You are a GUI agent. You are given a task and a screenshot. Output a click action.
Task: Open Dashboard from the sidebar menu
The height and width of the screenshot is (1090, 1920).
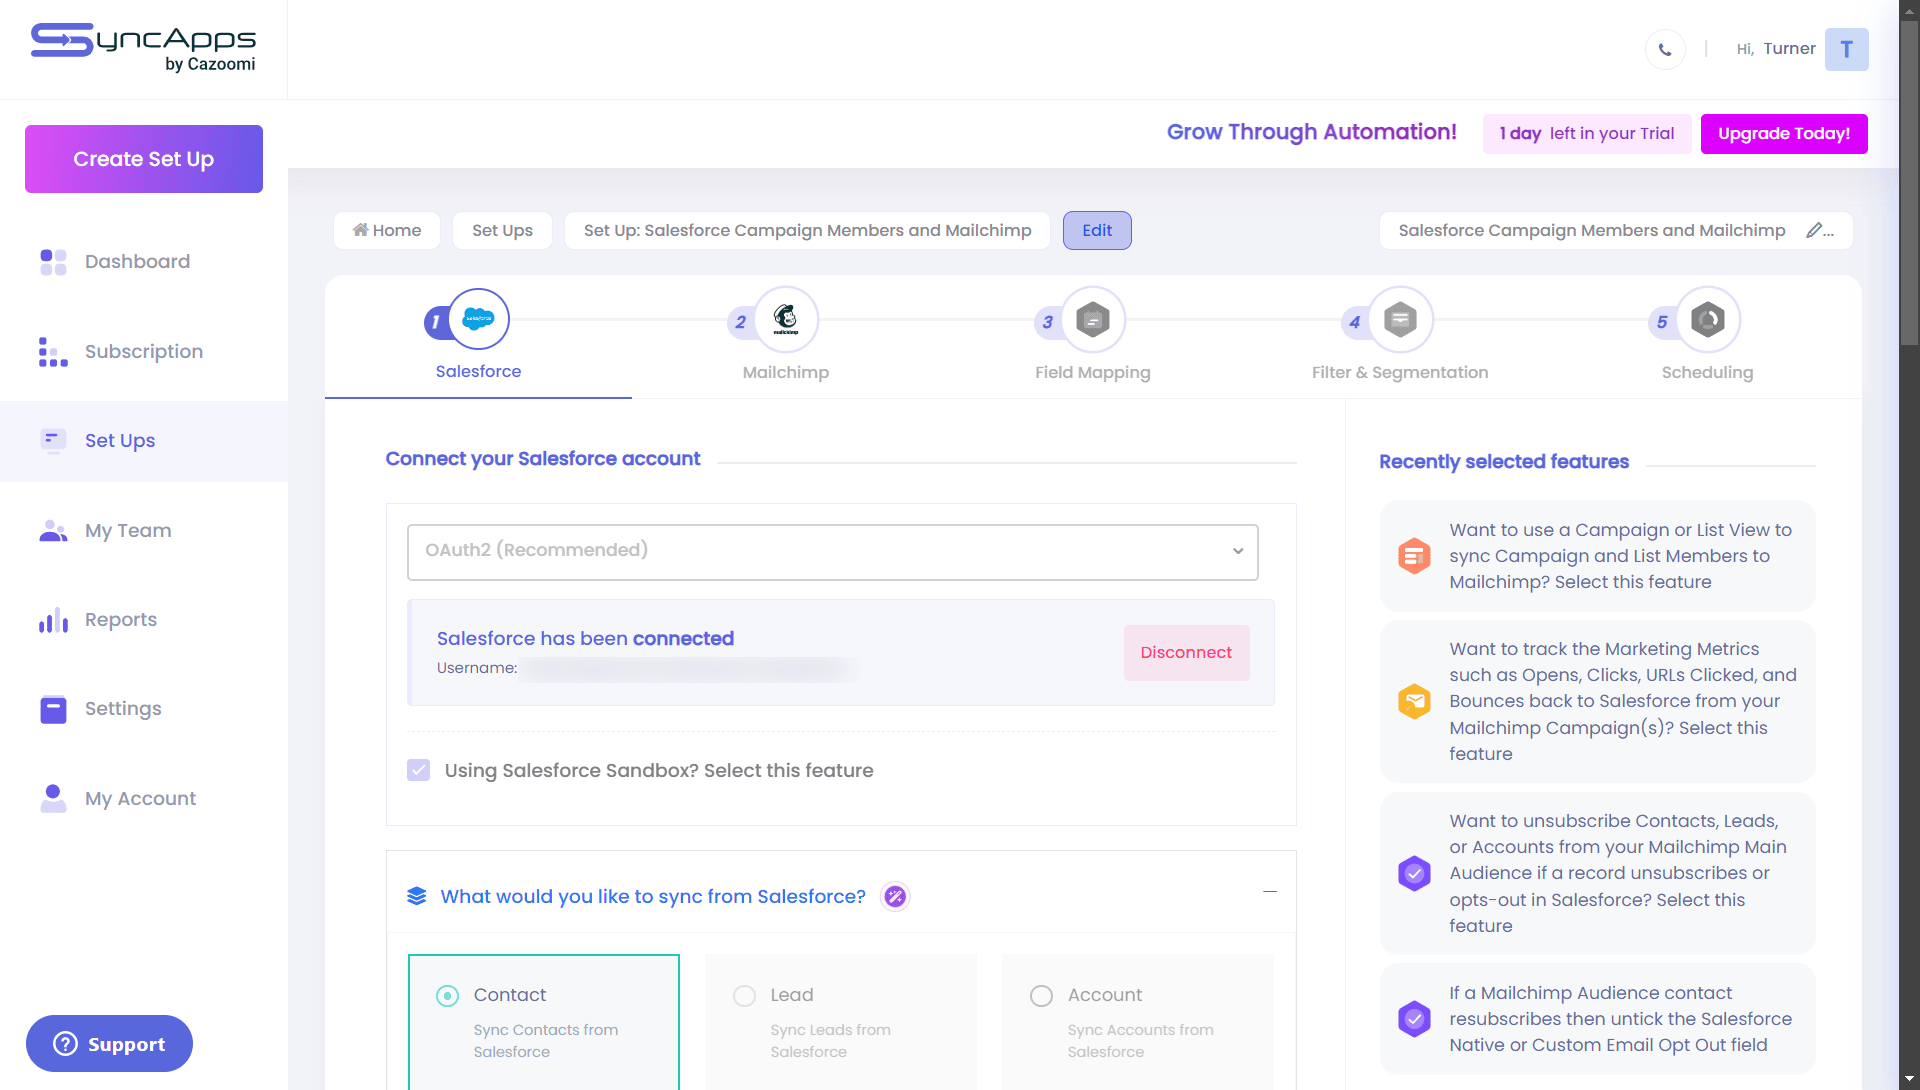144,262
